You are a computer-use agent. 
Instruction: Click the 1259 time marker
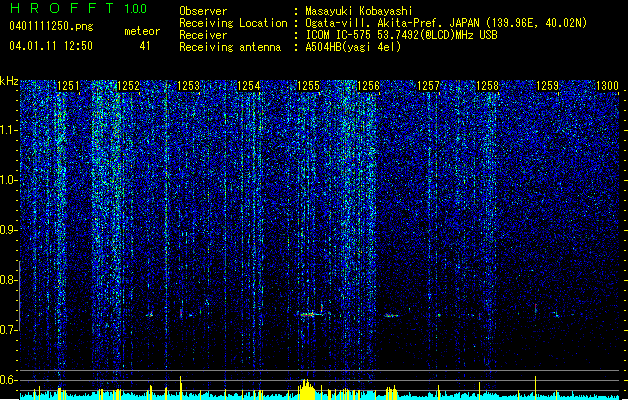[x=548, y=86]
